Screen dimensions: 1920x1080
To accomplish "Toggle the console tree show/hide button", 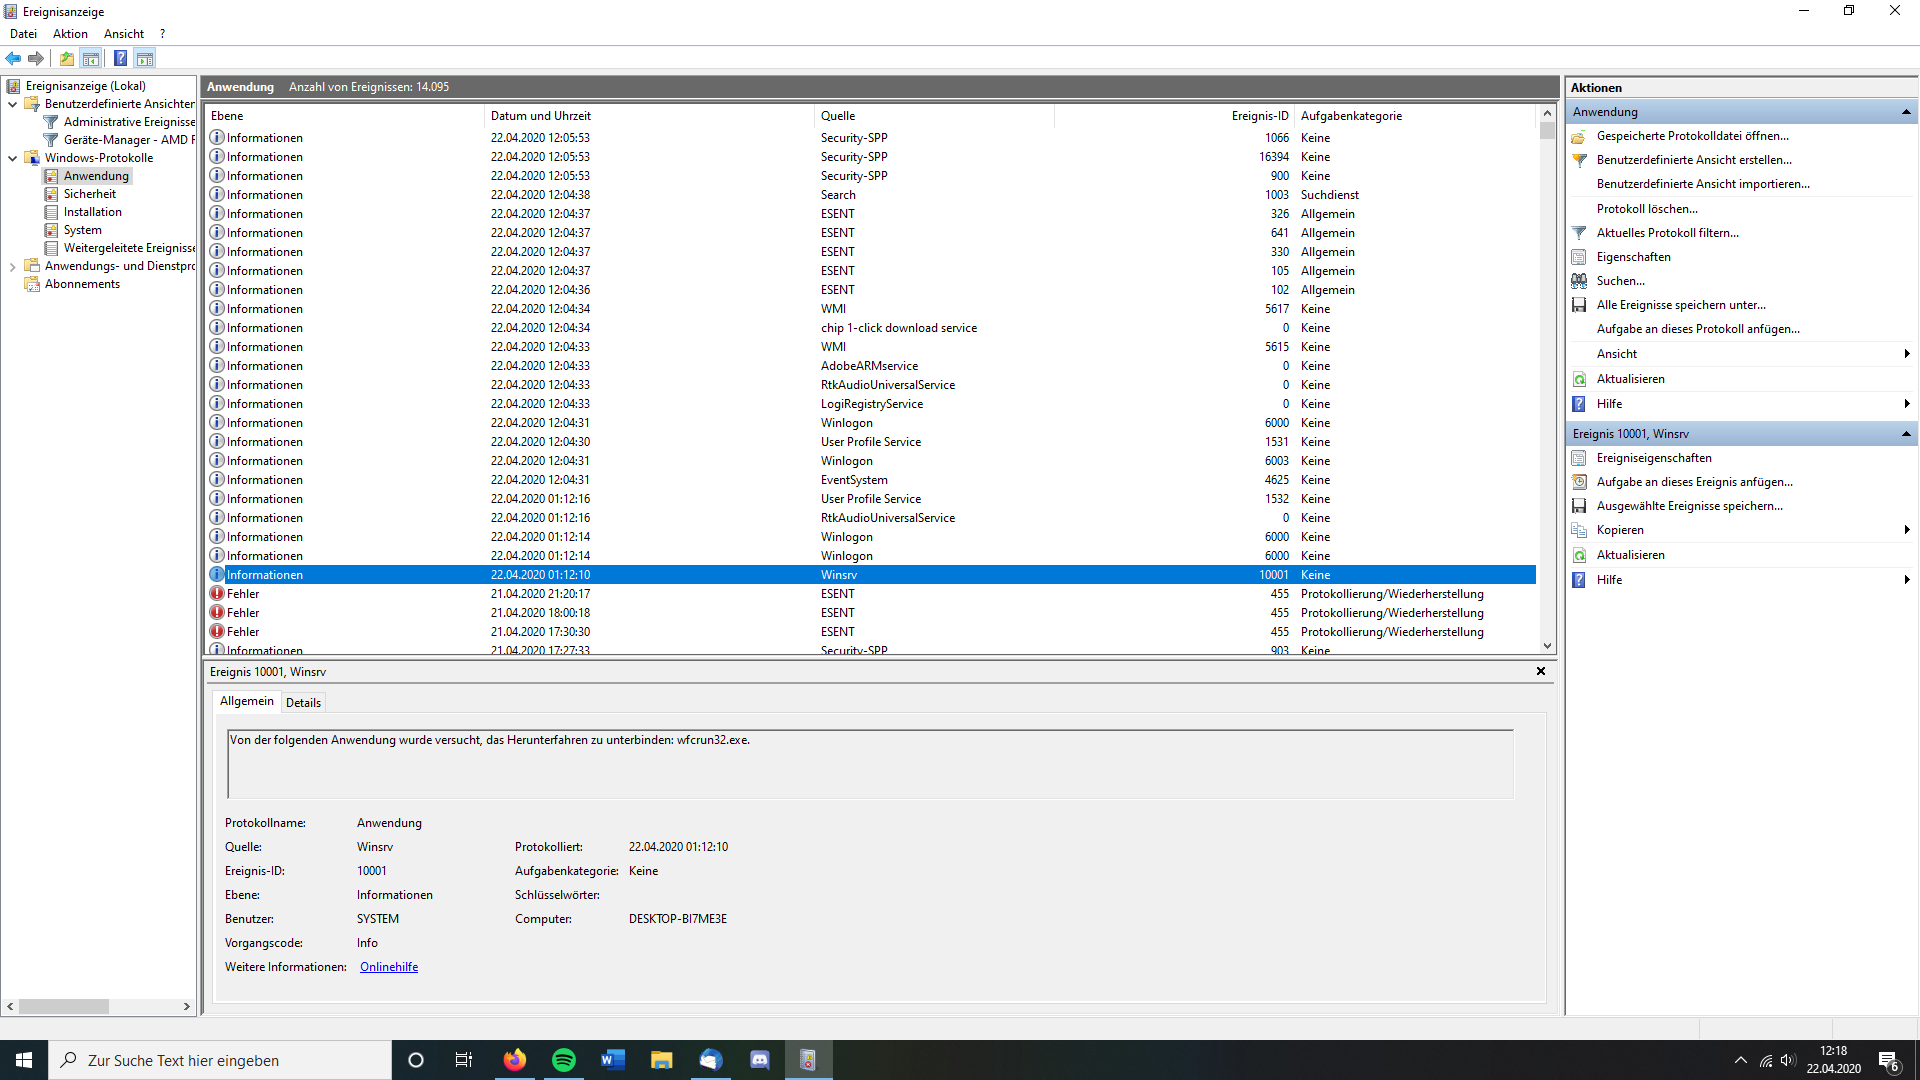I will point(91,58).
